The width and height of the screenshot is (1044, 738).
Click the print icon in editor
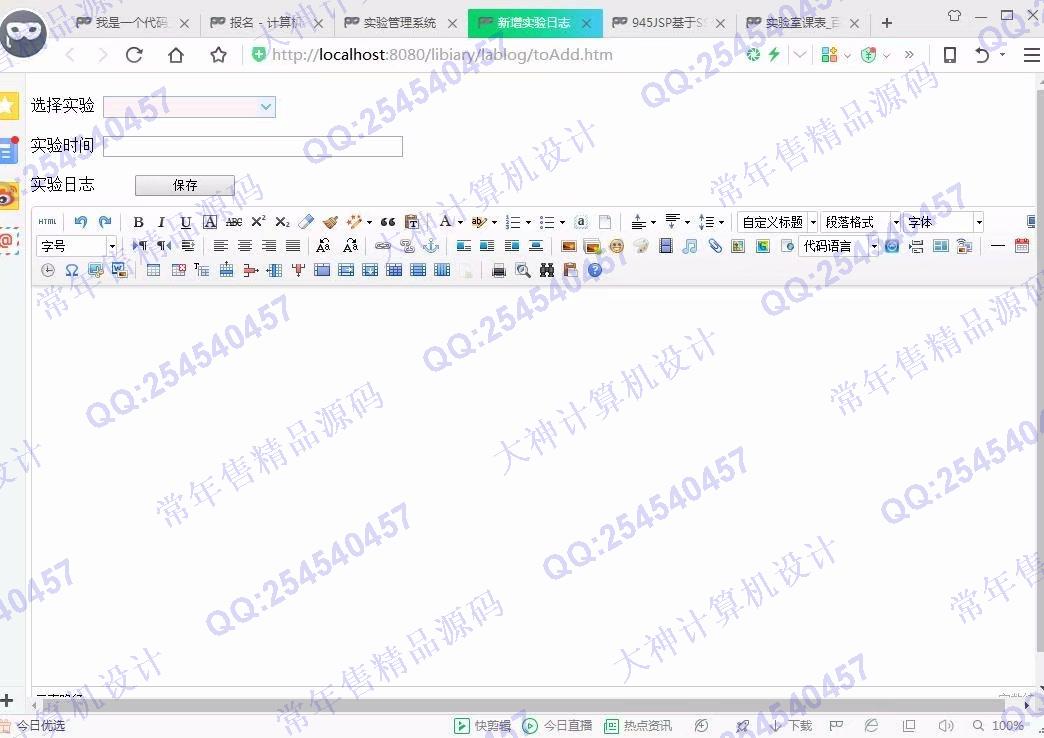tap(499, 270)
